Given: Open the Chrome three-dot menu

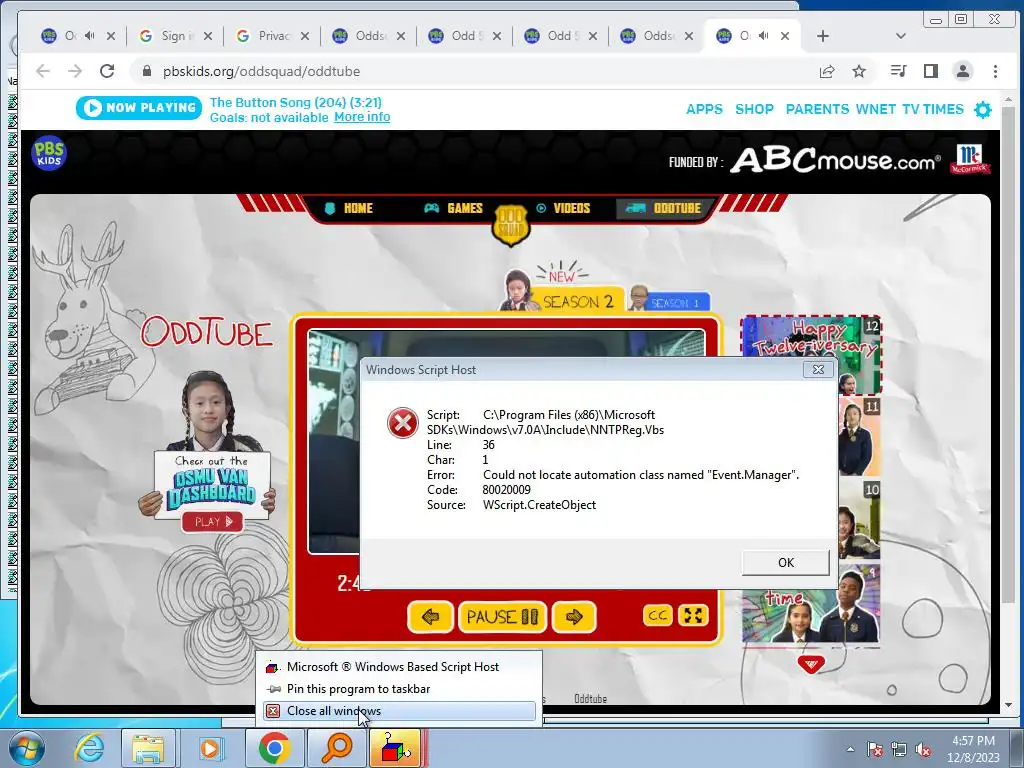Looking at the screenshot, I should (x=995, y=71).
